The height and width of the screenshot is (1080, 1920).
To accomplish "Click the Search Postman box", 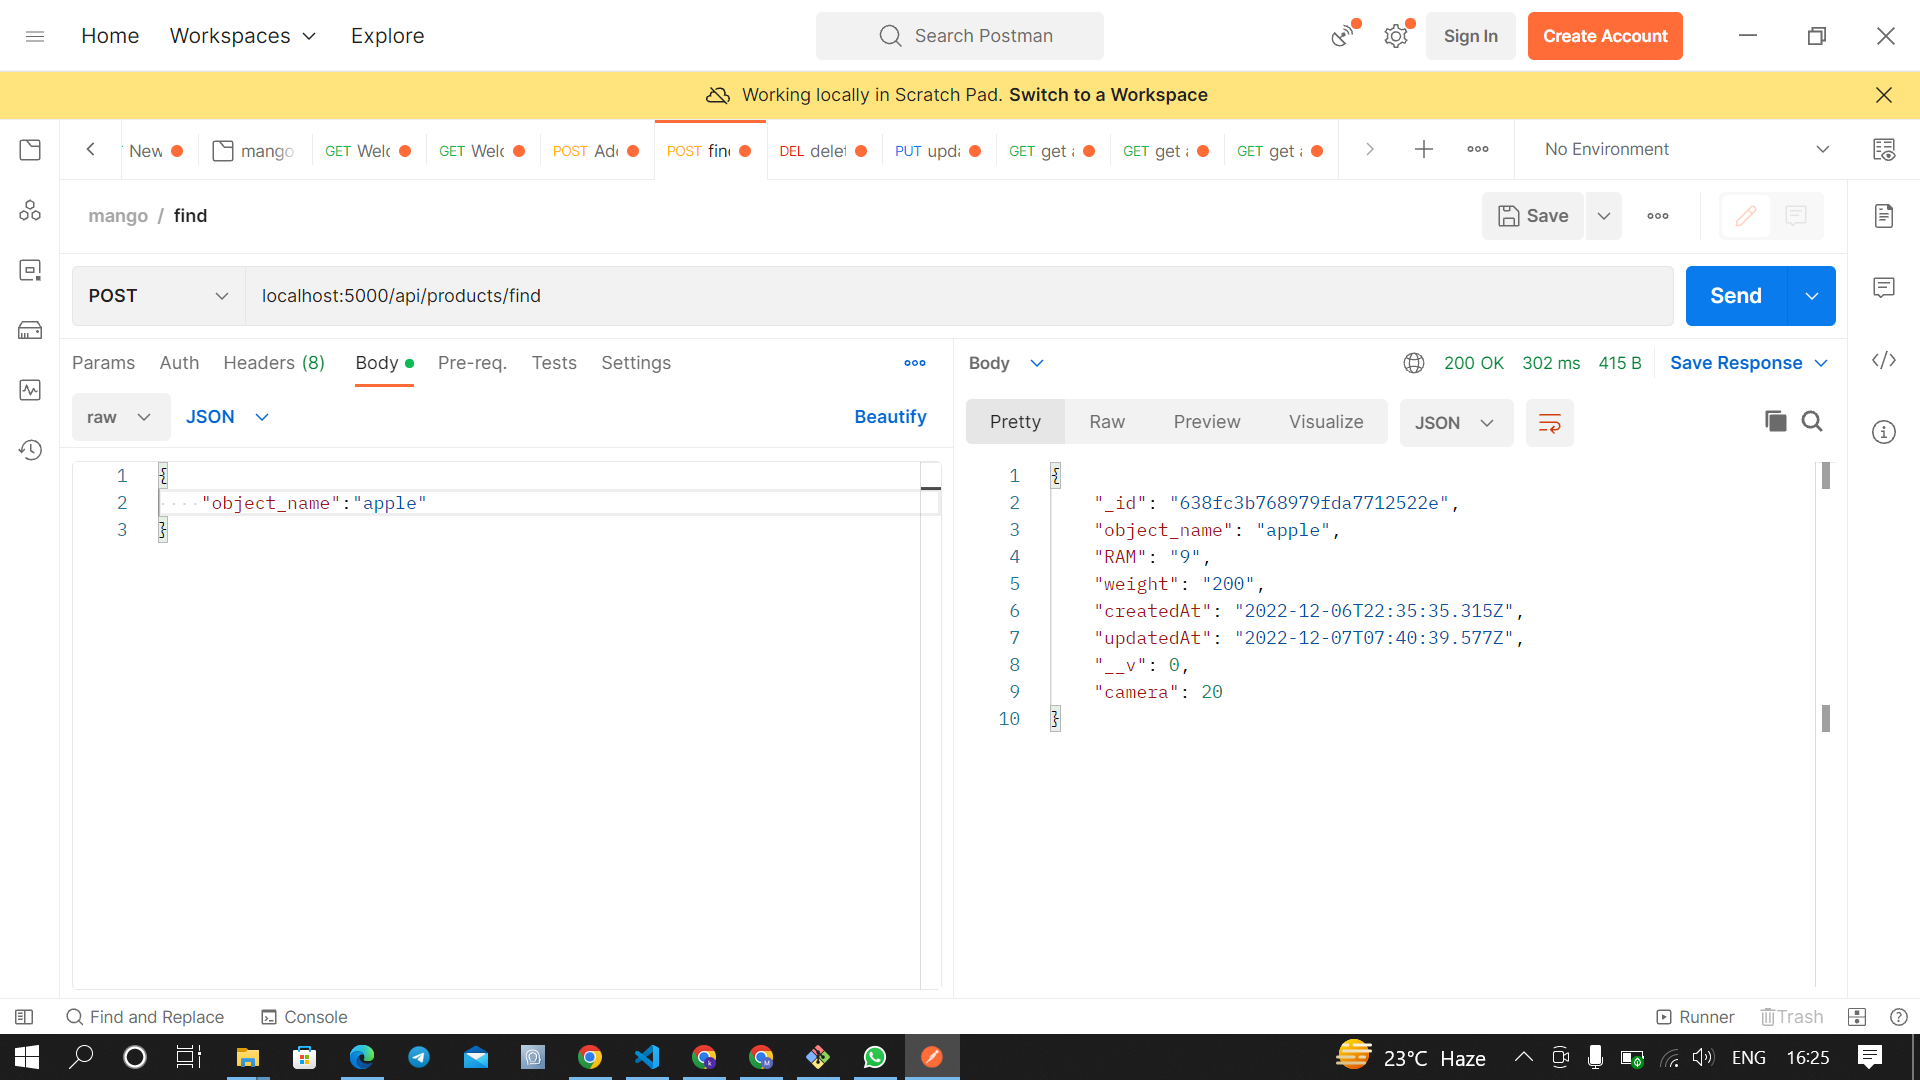I will click(x=960, y=36).
